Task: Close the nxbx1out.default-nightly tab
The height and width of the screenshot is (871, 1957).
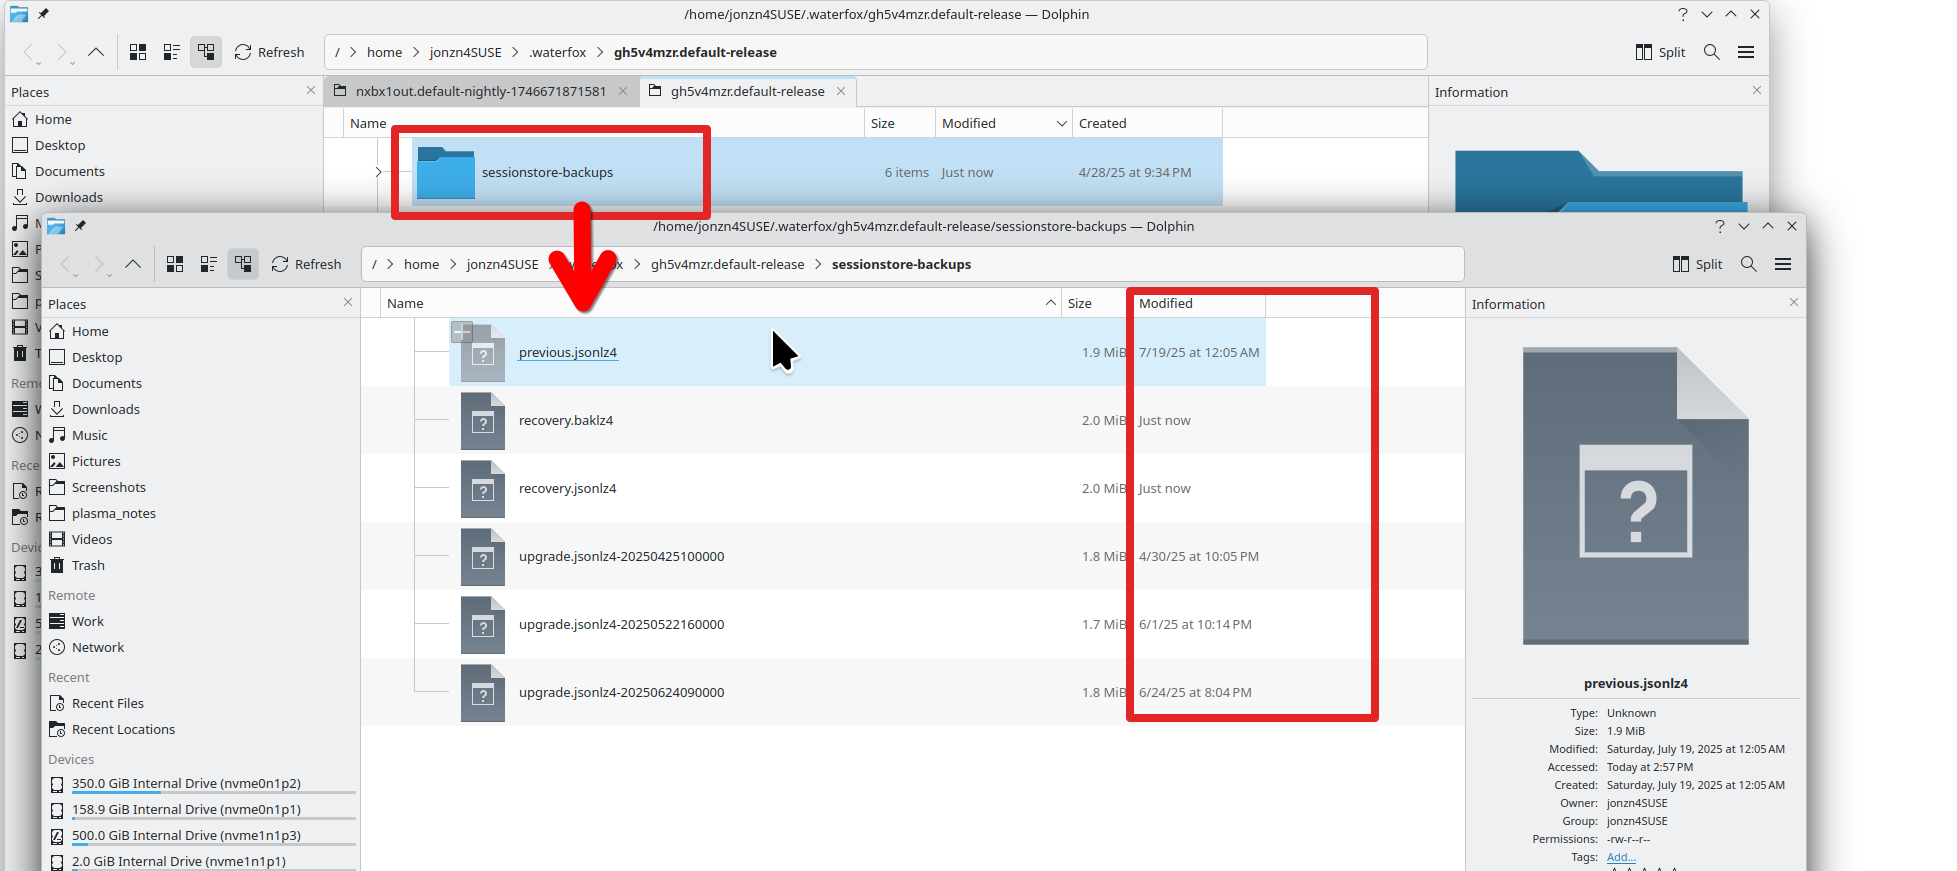Action: tap(623, 91)
